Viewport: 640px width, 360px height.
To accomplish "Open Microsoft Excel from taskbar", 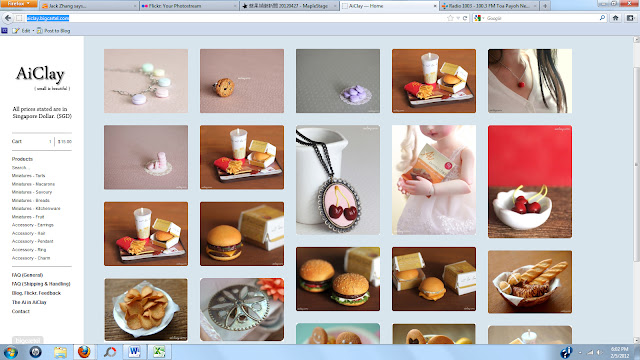I will pyautogui.click(x=159, y=352).
